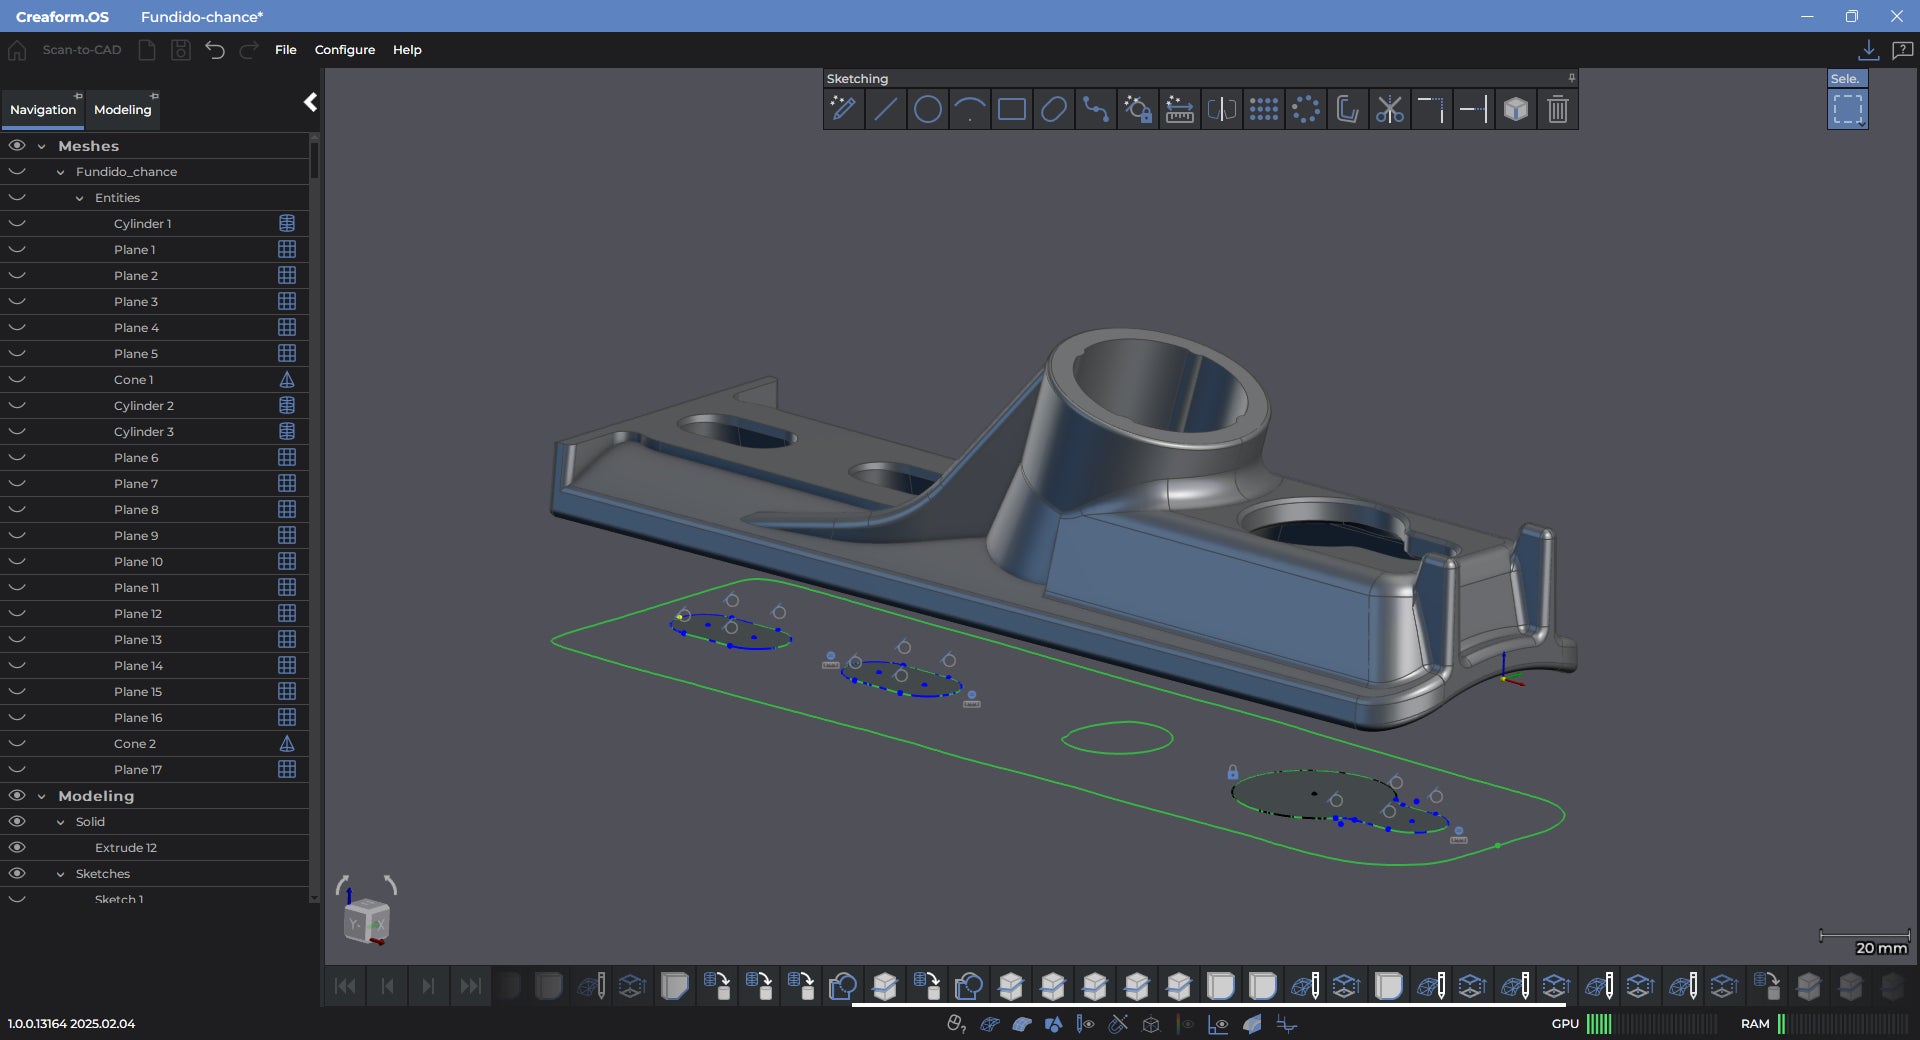Click the Scan-to-CAD button
This screenshot has width=1920, height=1040.
81,50
